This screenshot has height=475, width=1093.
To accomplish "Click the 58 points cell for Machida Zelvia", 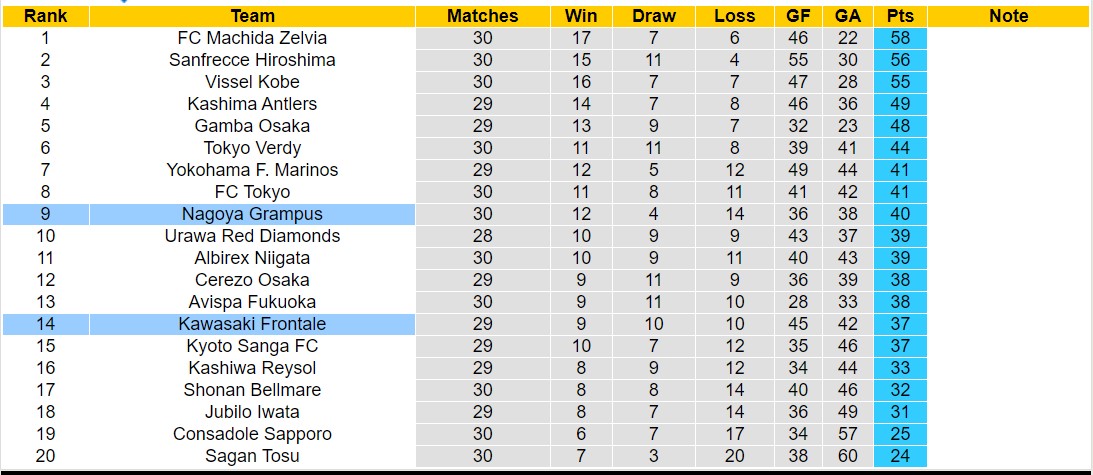I will pyautogui.click(x=900, y=38).
